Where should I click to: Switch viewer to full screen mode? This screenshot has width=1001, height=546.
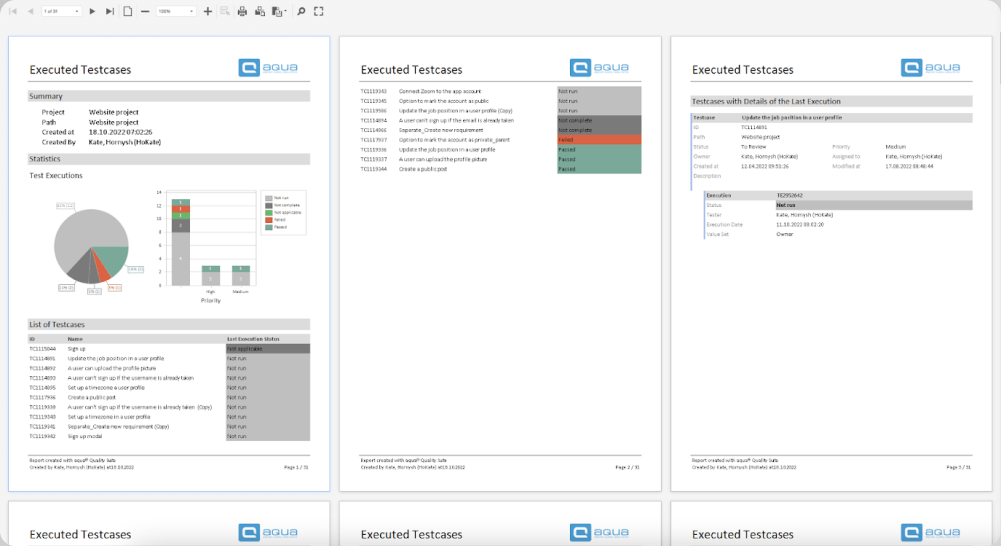point(319,11)
